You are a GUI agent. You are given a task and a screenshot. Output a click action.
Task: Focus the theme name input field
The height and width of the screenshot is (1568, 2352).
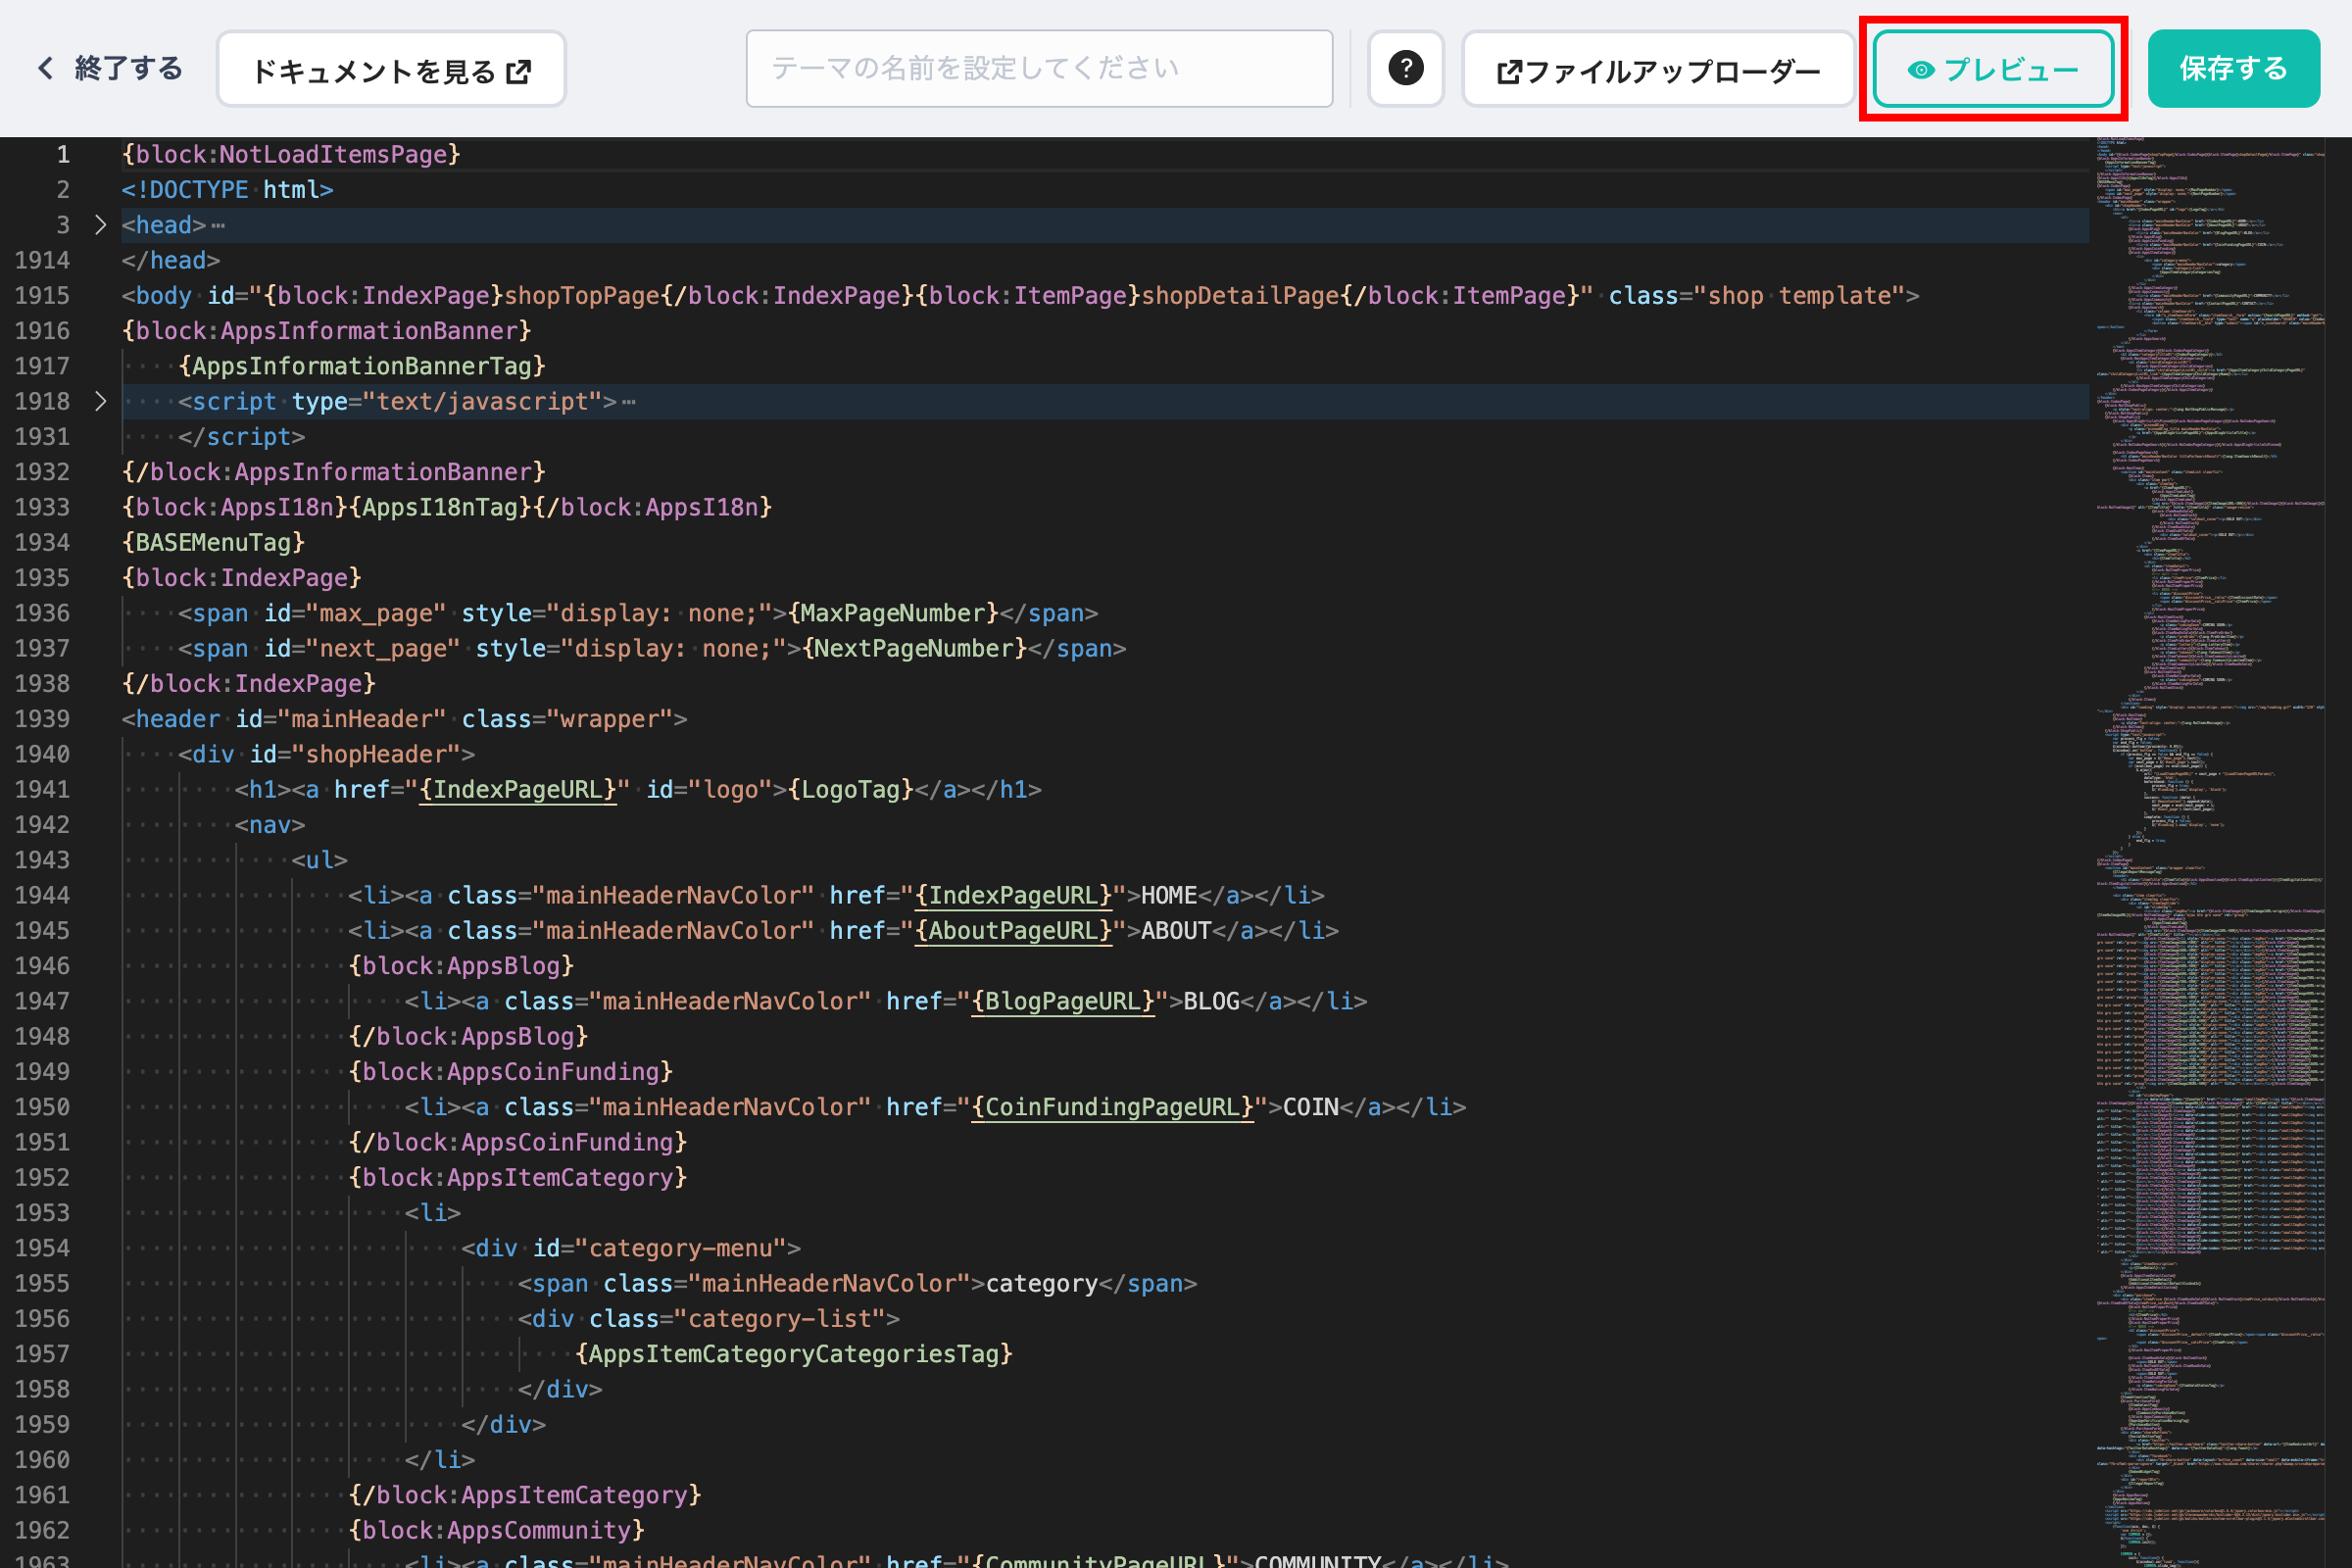[x=1039, y=69]
